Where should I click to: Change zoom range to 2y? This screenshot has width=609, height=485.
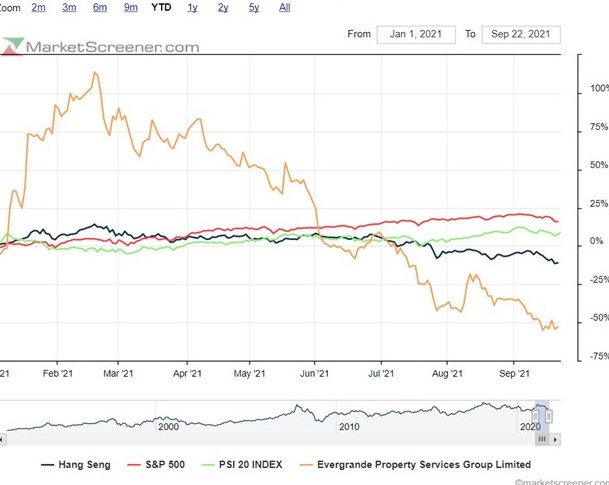tap(223, 7)
